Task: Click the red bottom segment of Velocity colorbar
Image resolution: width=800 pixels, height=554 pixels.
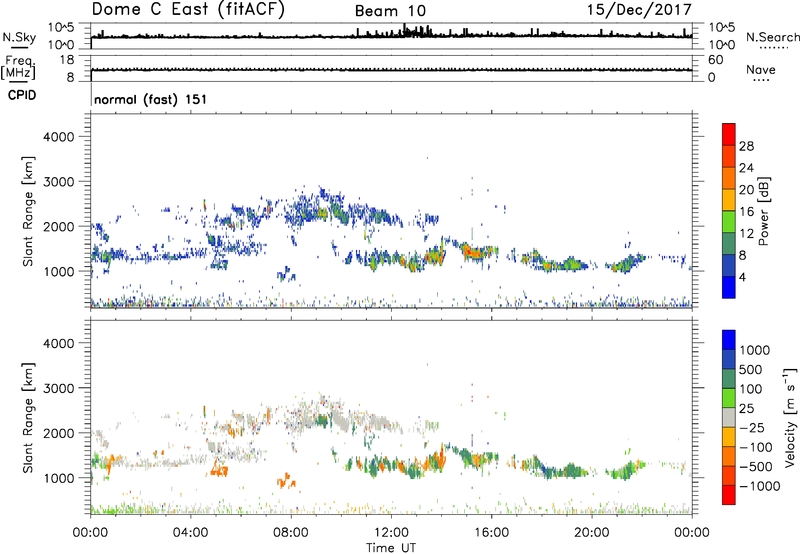Action: (x=729, y=495)
